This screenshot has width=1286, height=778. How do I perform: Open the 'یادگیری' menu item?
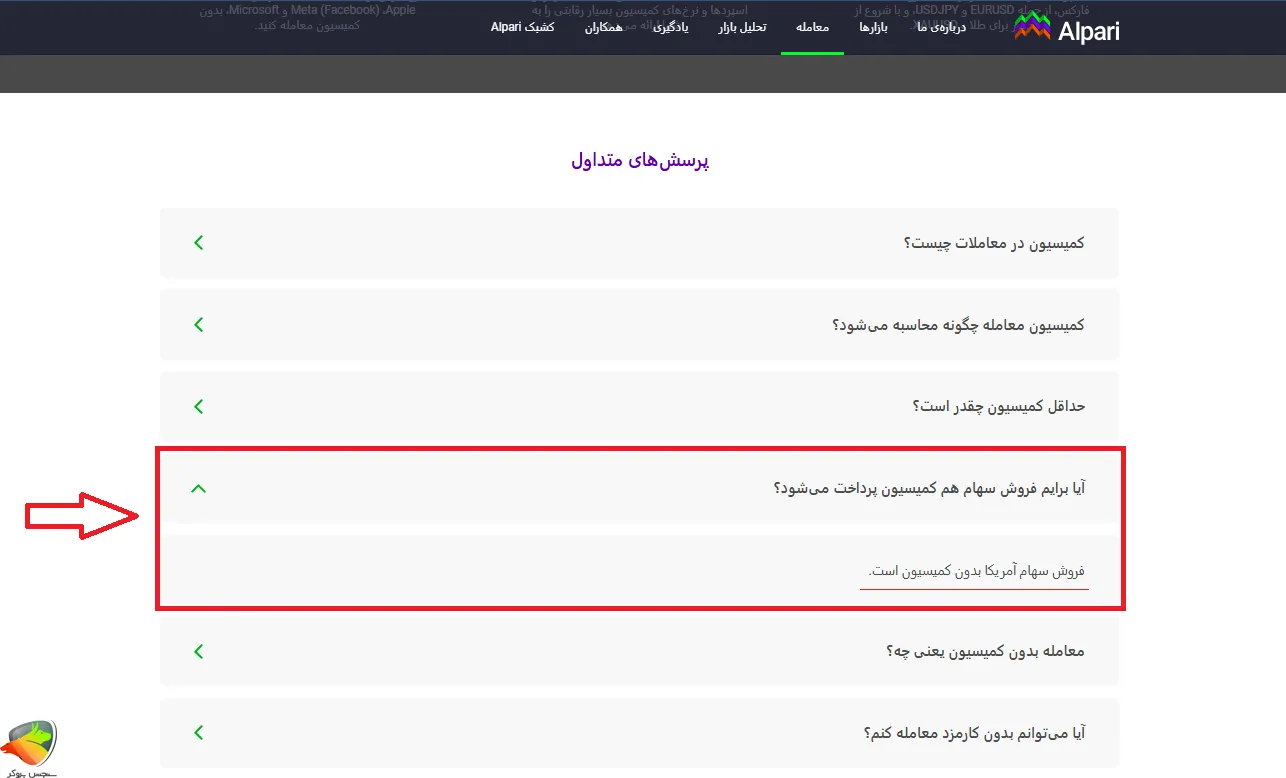[670, 27]
